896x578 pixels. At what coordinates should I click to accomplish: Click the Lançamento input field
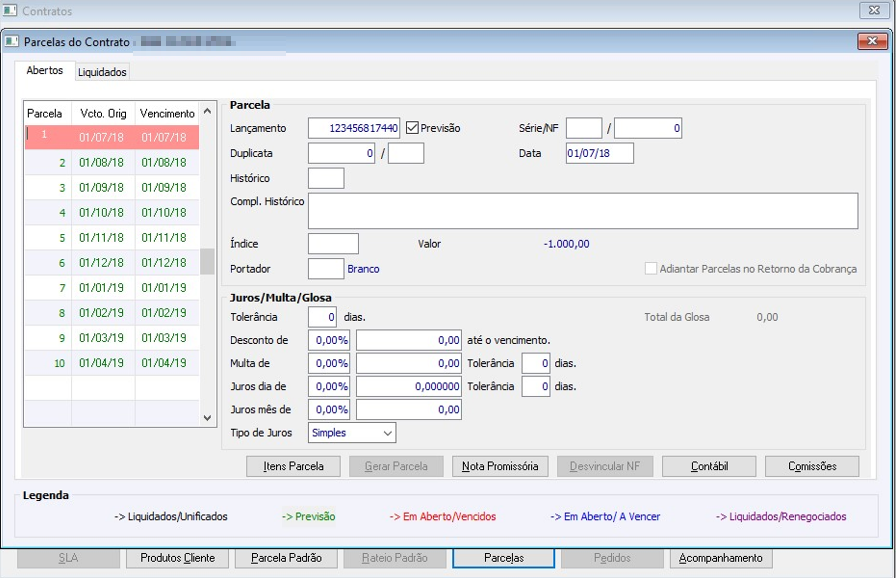click(353, 128)
